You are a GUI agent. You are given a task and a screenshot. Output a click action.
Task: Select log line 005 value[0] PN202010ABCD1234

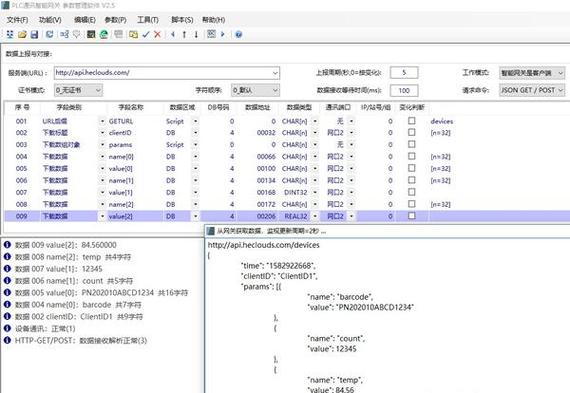click(101, 293)
